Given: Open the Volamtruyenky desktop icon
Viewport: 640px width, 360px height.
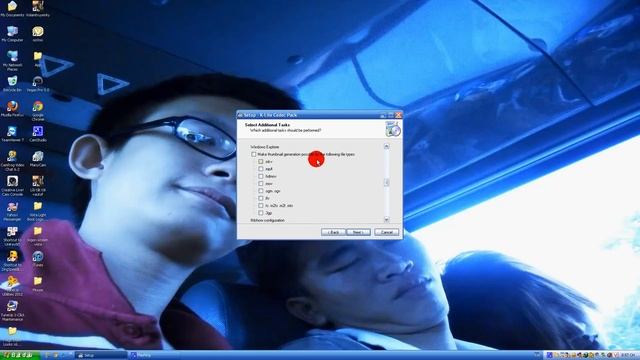Looking at the screenshot, I should 38,9.
